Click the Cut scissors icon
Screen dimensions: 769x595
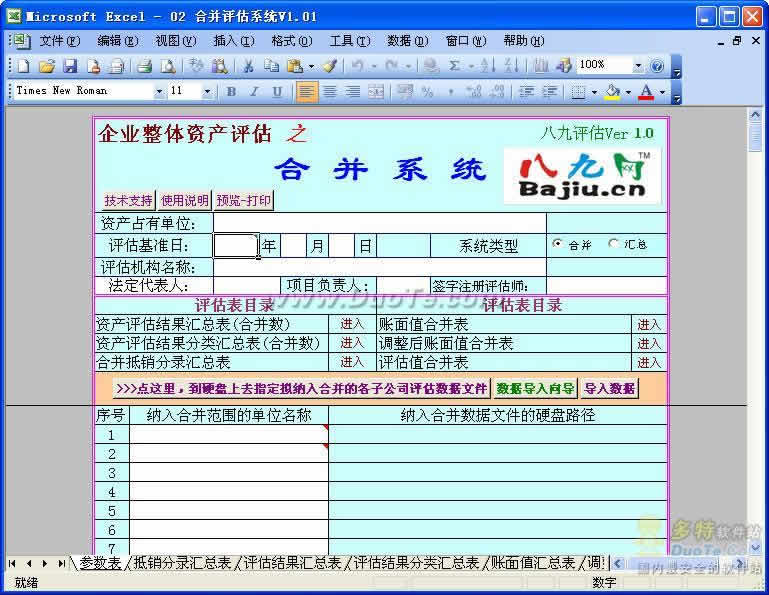(248, 66)
